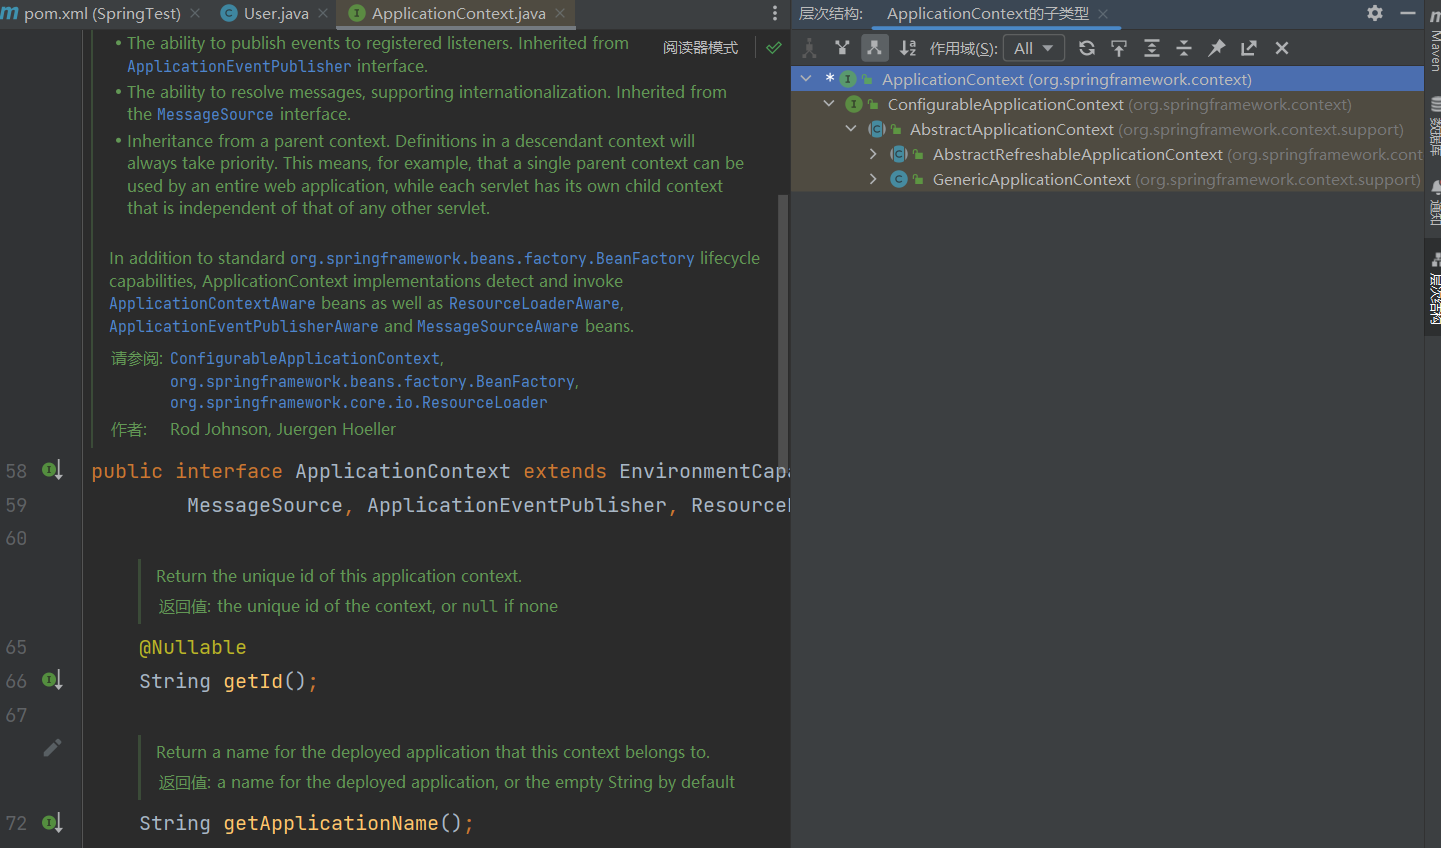Click the getId method name

click(x=253, y=681)
